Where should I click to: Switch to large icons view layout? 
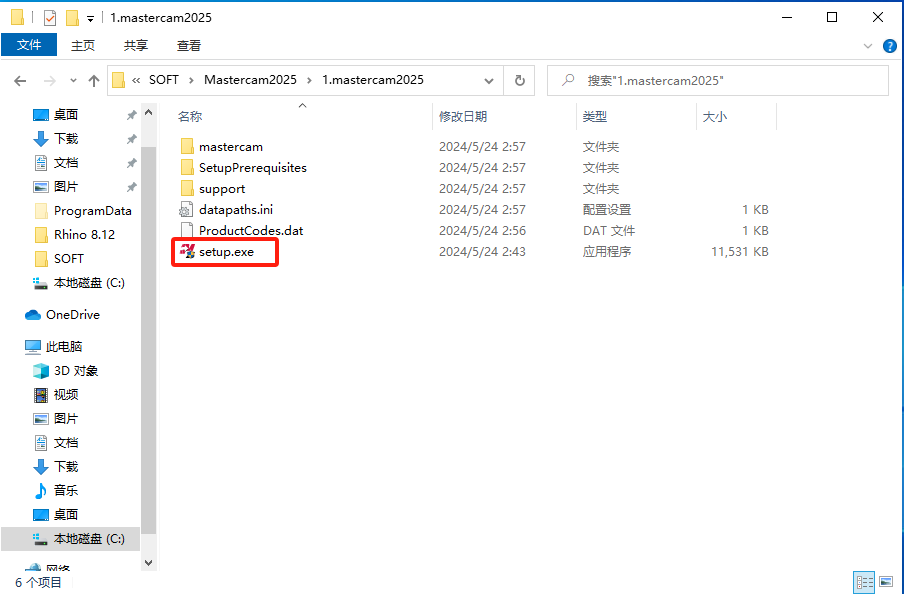[886, 582]
